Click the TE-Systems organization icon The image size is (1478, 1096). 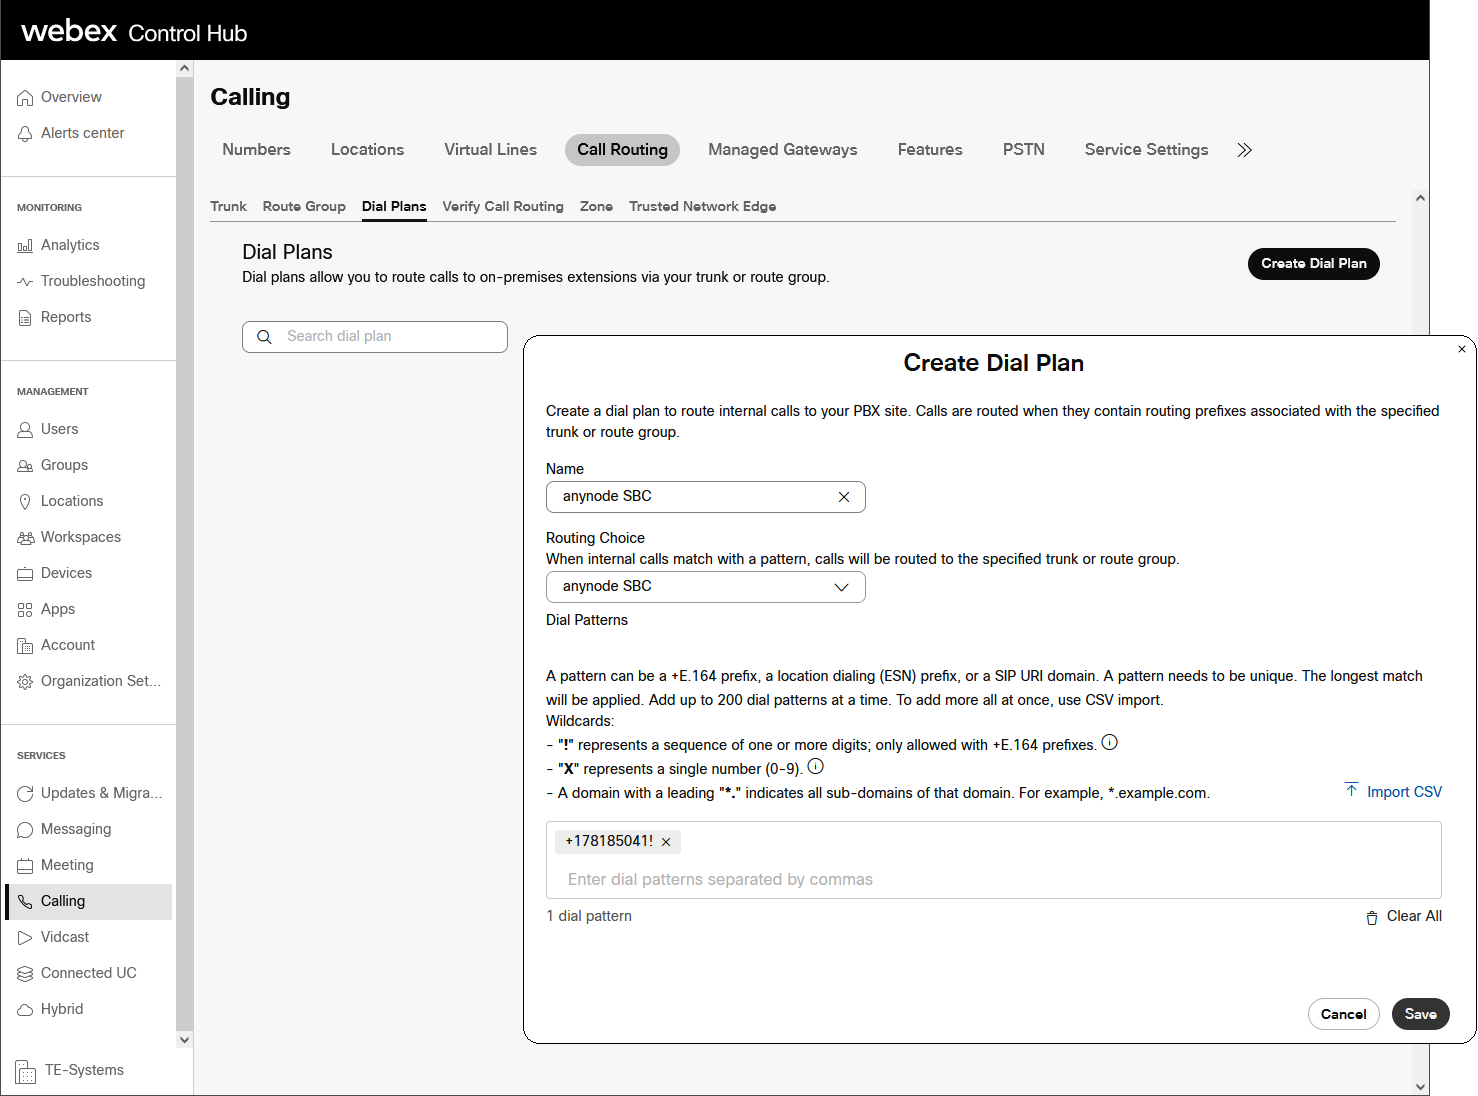coord(26,1071)
